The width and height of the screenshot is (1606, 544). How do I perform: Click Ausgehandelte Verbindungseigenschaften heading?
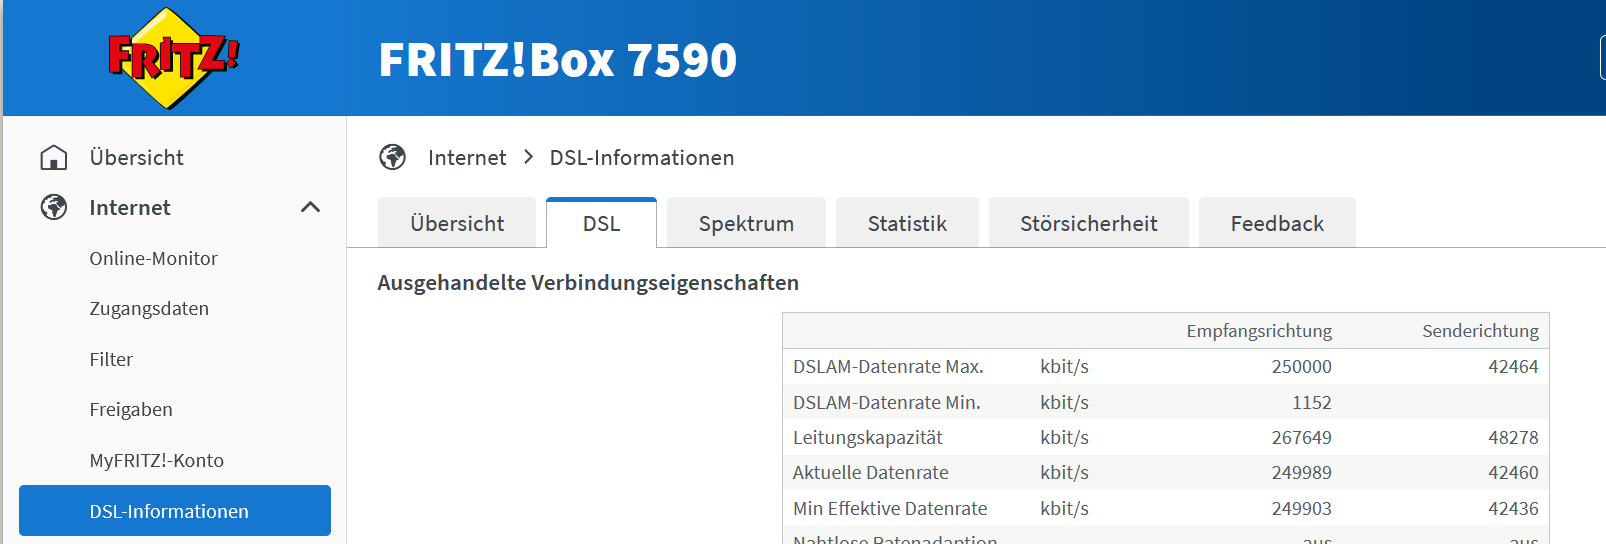588,283
